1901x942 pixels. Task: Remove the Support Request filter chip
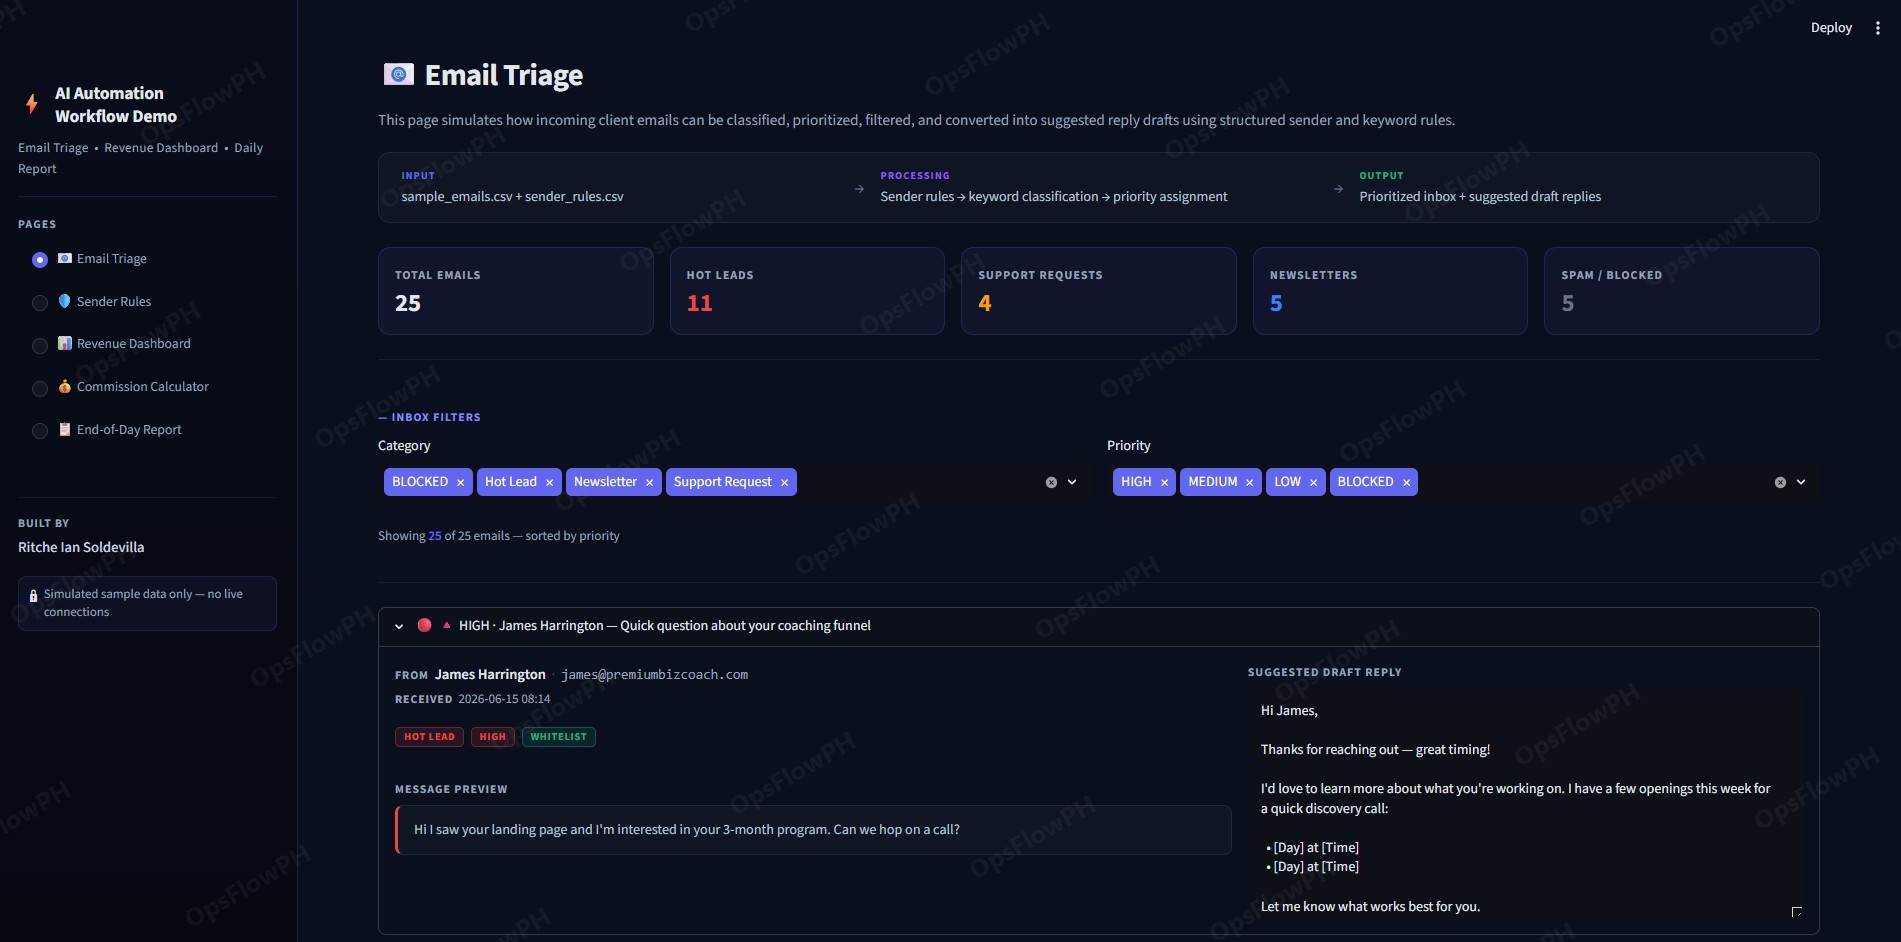784,482
